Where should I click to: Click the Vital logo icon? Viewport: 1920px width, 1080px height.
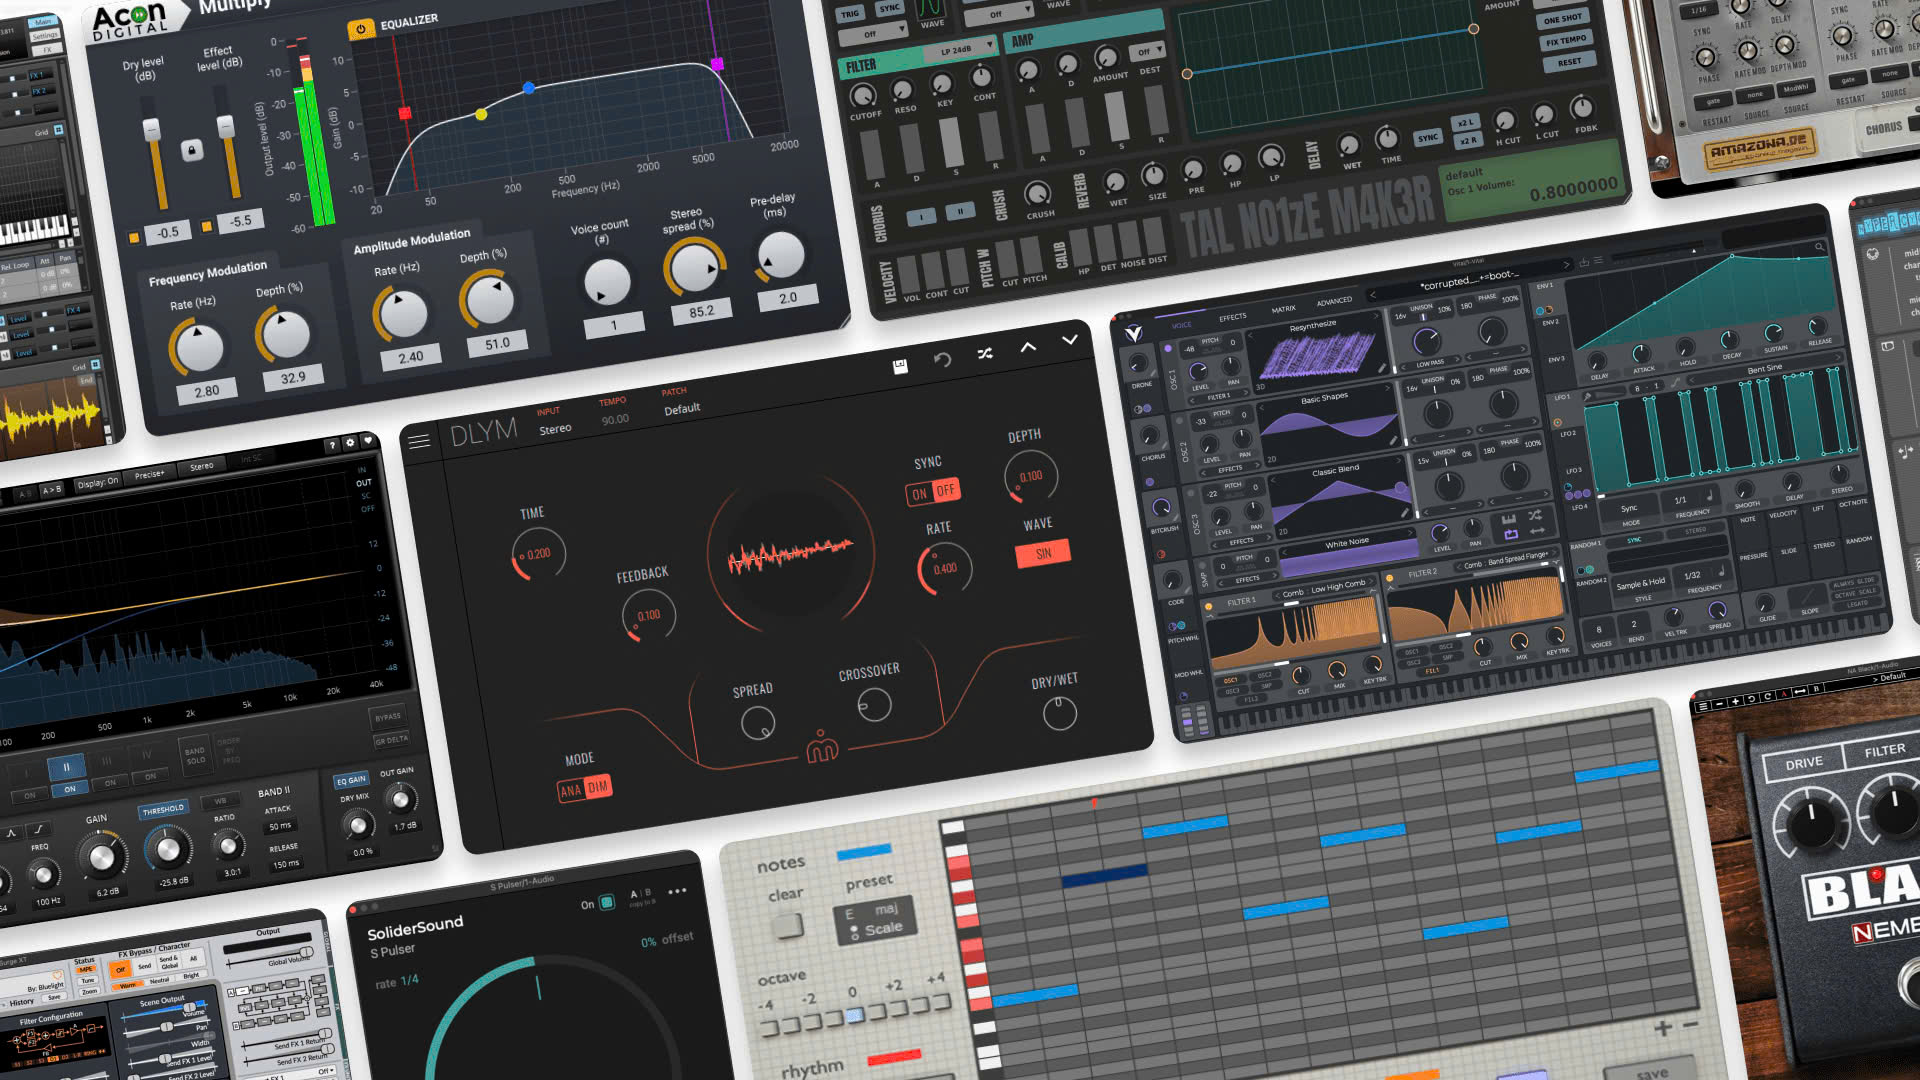pyautogui.click(x=1134, y=333)
